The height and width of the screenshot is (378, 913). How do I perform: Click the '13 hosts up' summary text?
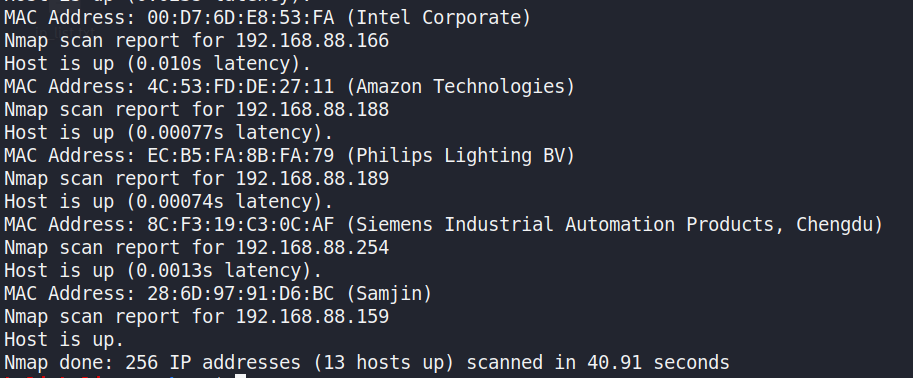pos(384,362)
